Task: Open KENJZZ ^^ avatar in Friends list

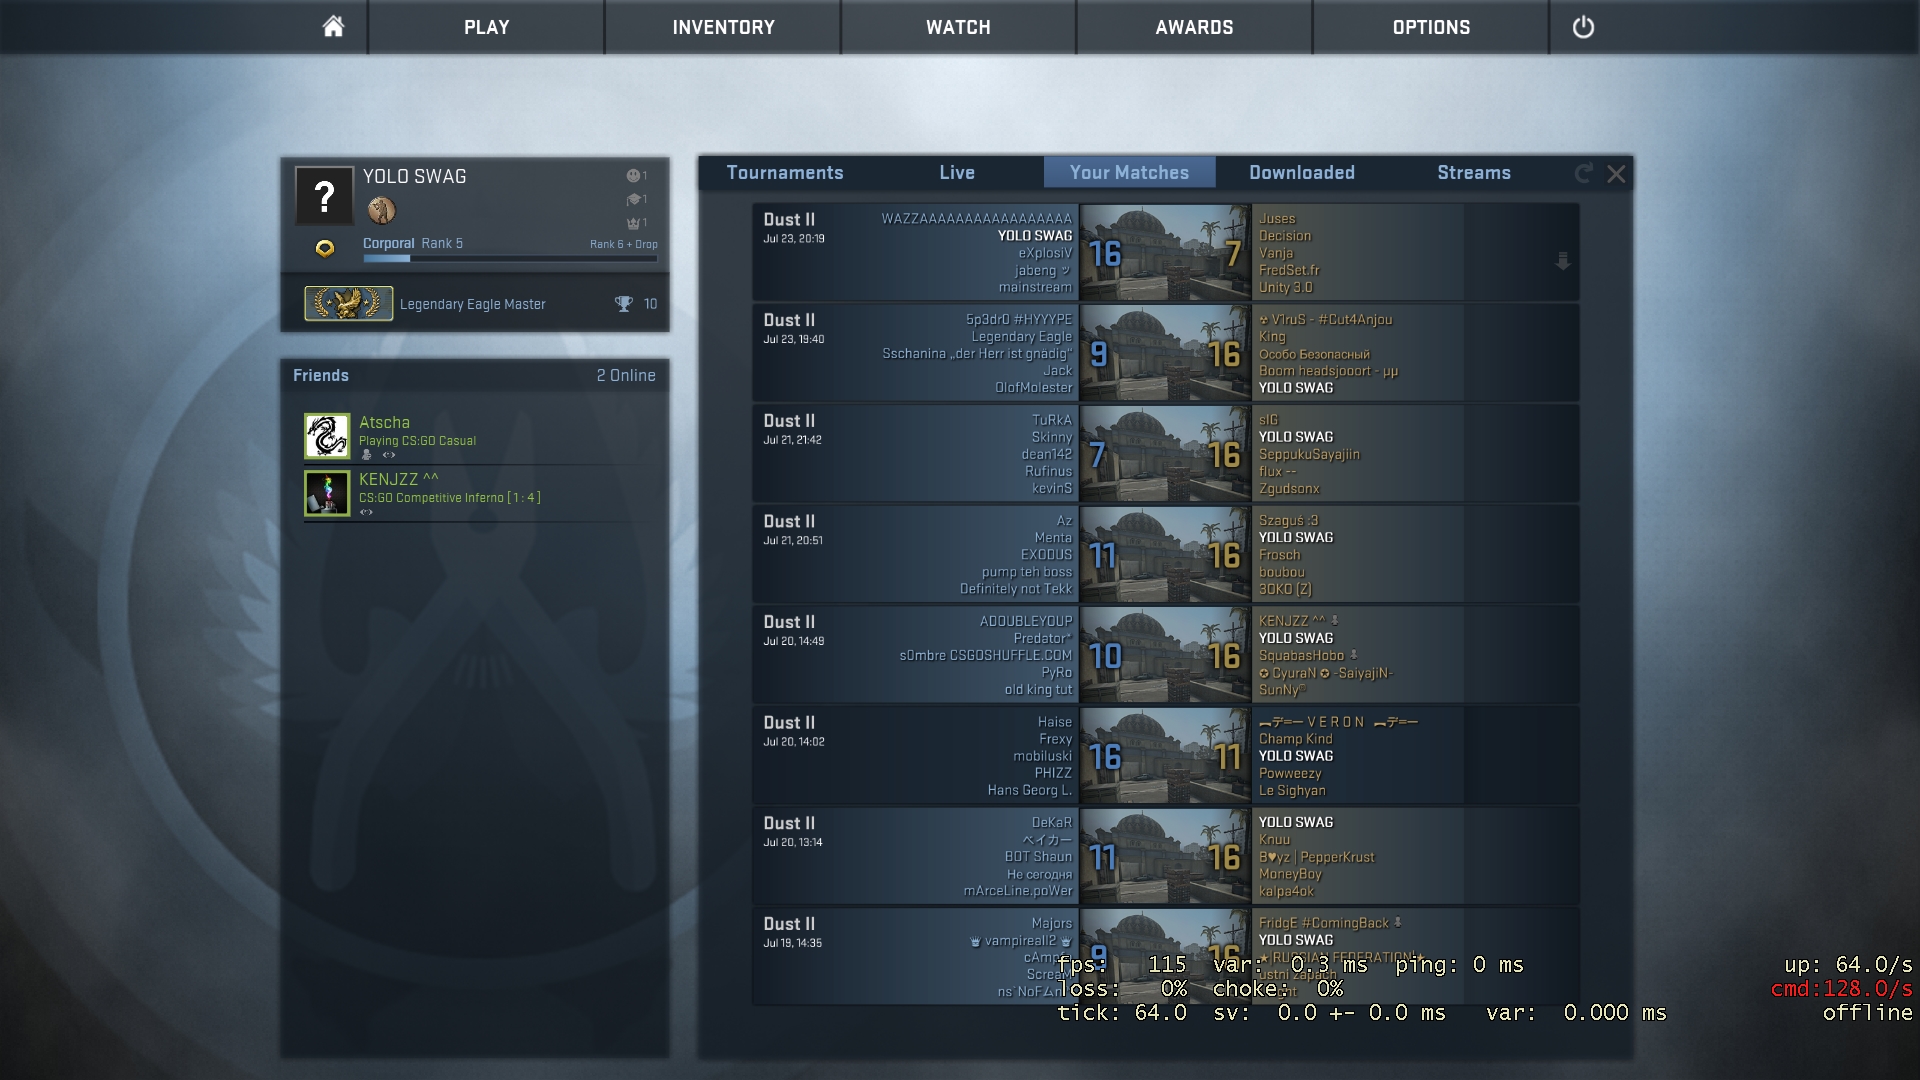Action: point(327,494)
